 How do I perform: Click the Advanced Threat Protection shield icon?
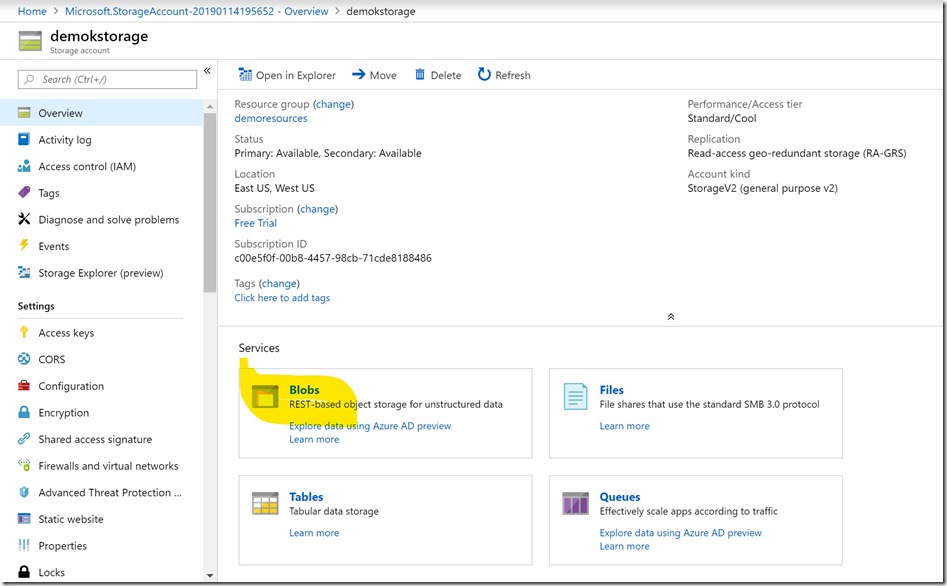[x=24, y=492]
